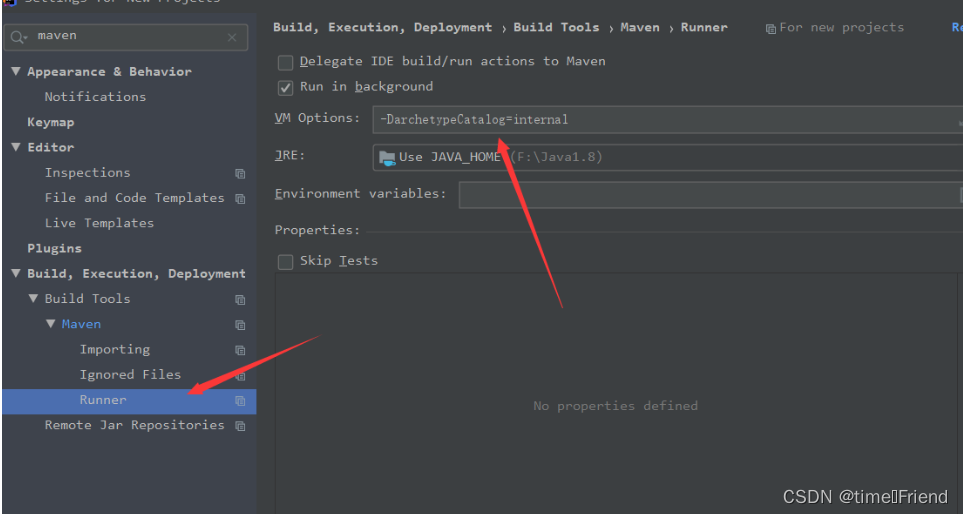Collapse the Editor section
Screen dimensions: 963x514
16,147
